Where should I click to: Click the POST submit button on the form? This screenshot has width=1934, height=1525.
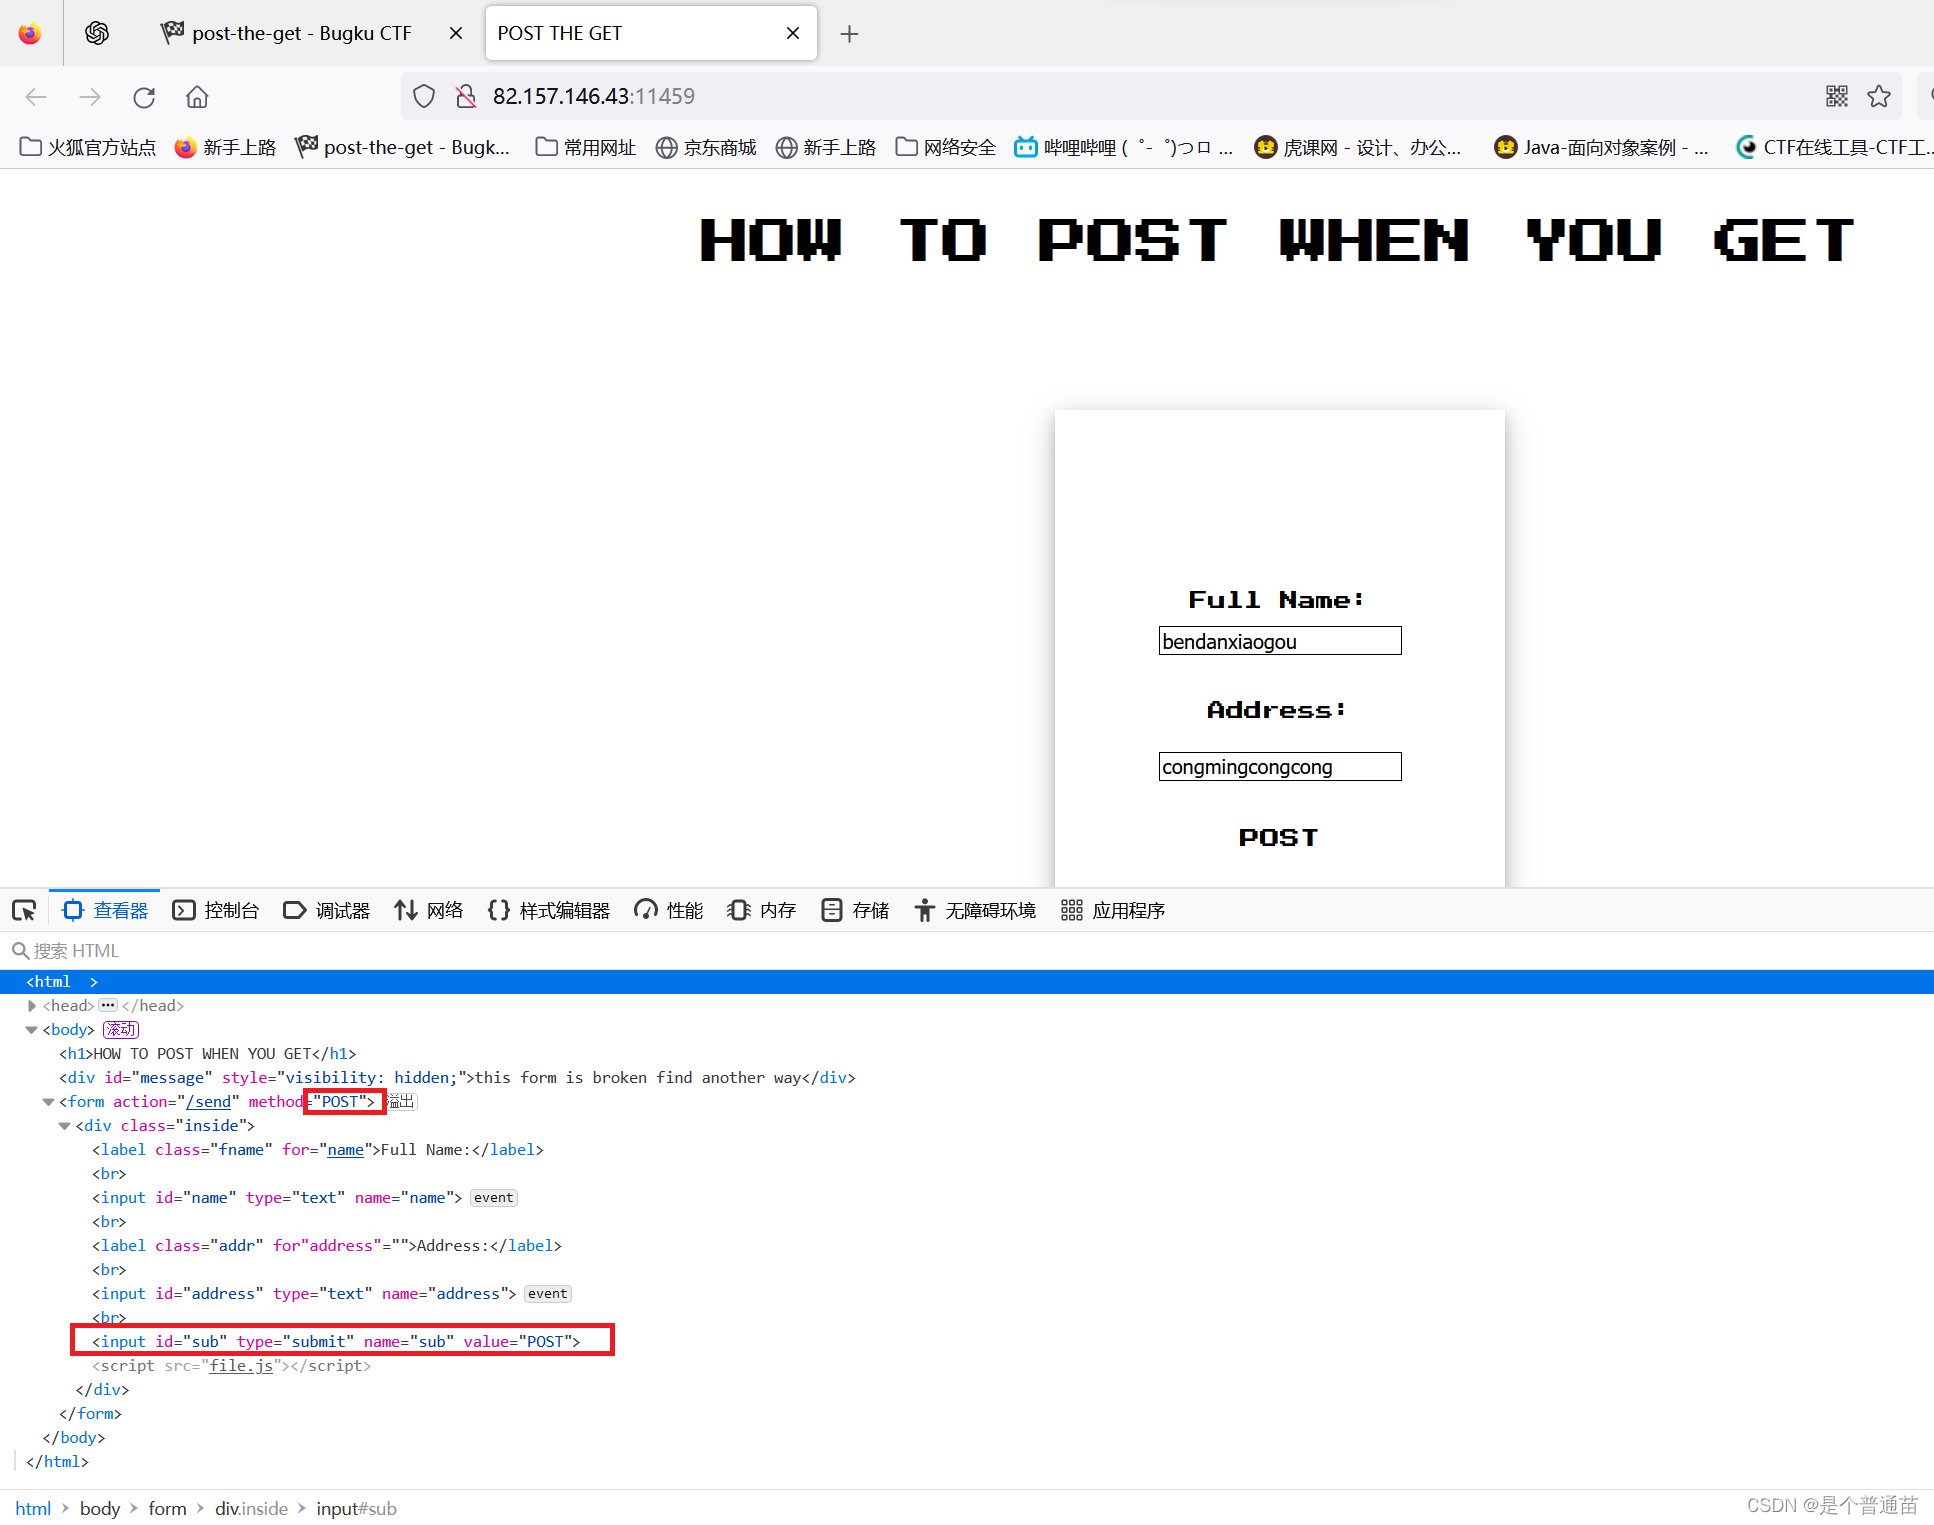pyautogui.click(x=1278, y=837)
